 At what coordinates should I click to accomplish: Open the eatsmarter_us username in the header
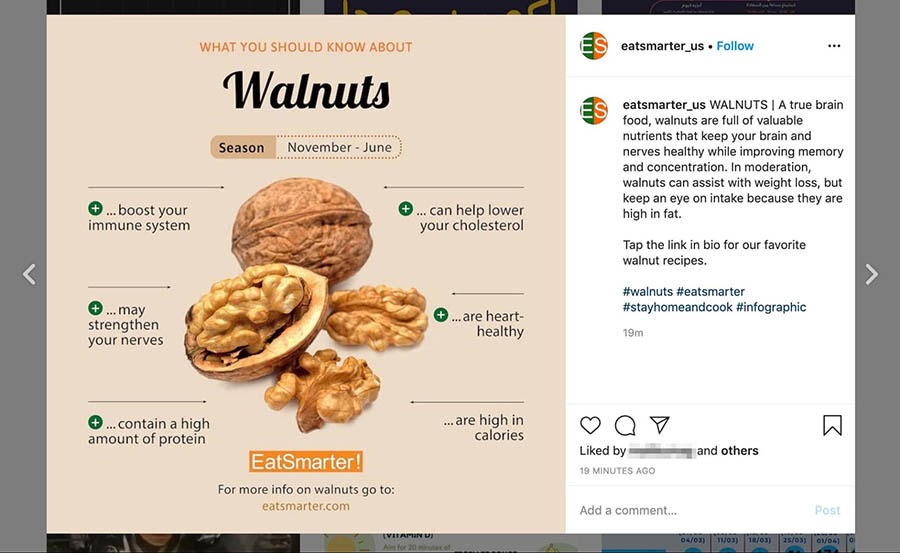point(662,46)
